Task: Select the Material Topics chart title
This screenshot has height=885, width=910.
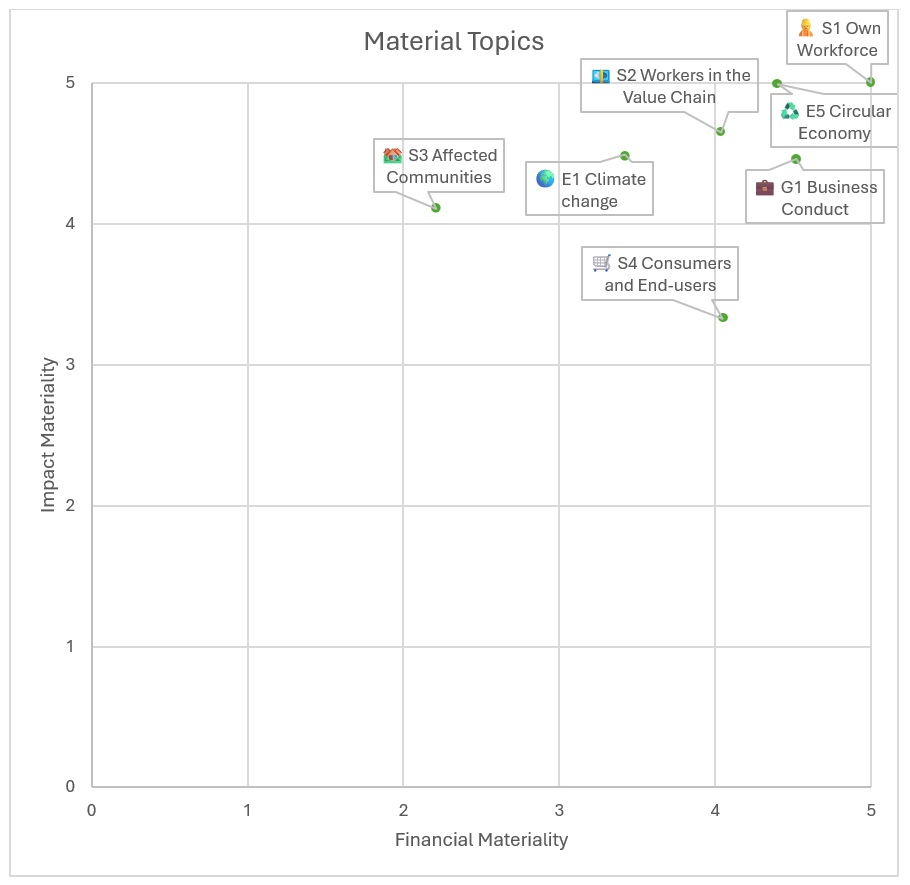Action: [453, 41]
